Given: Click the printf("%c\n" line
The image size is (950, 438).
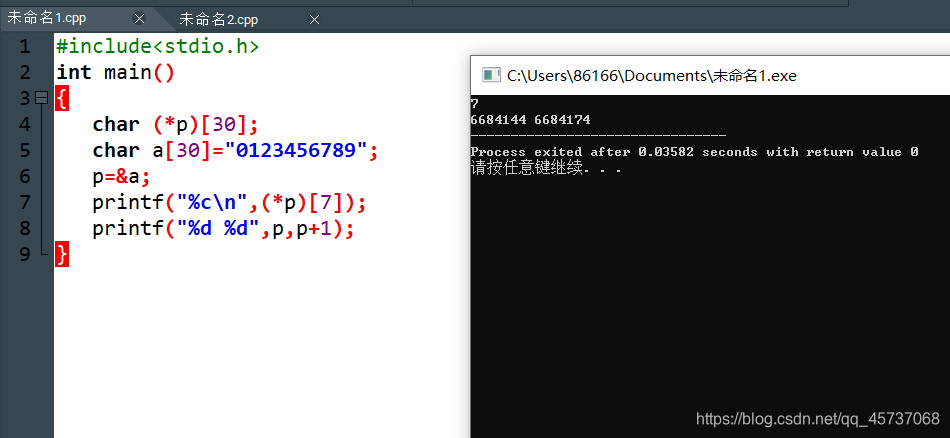Looking at the screenshot, I should tap(230, 202).
